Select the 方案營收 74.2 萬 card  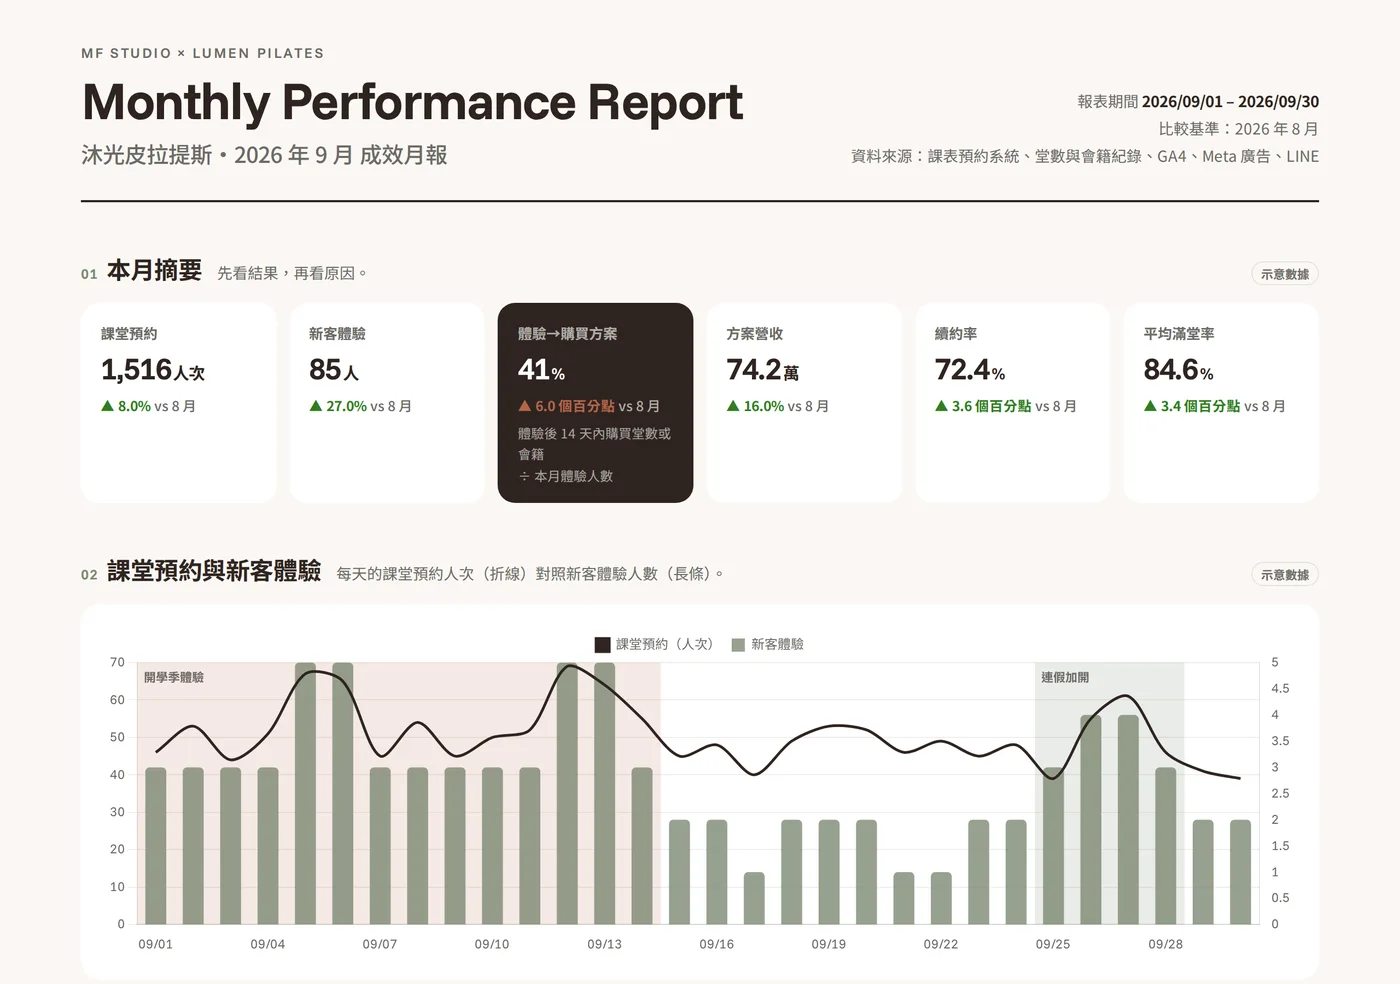(804, 403)
